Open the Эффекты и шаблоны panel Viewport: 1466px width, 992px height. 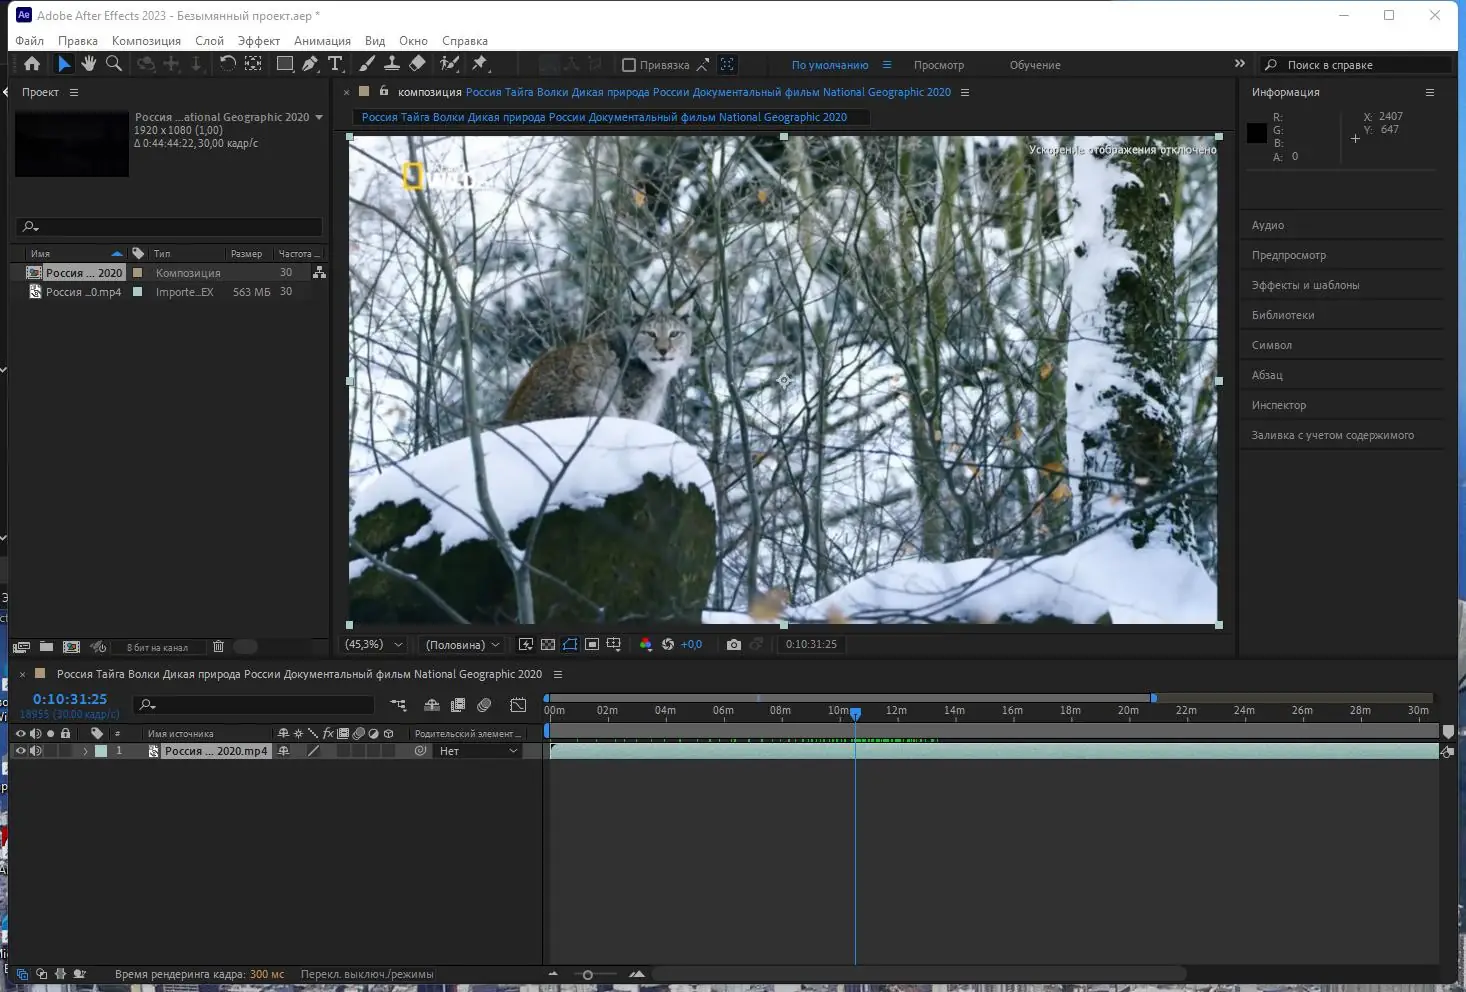click(x=1305, y=285)
